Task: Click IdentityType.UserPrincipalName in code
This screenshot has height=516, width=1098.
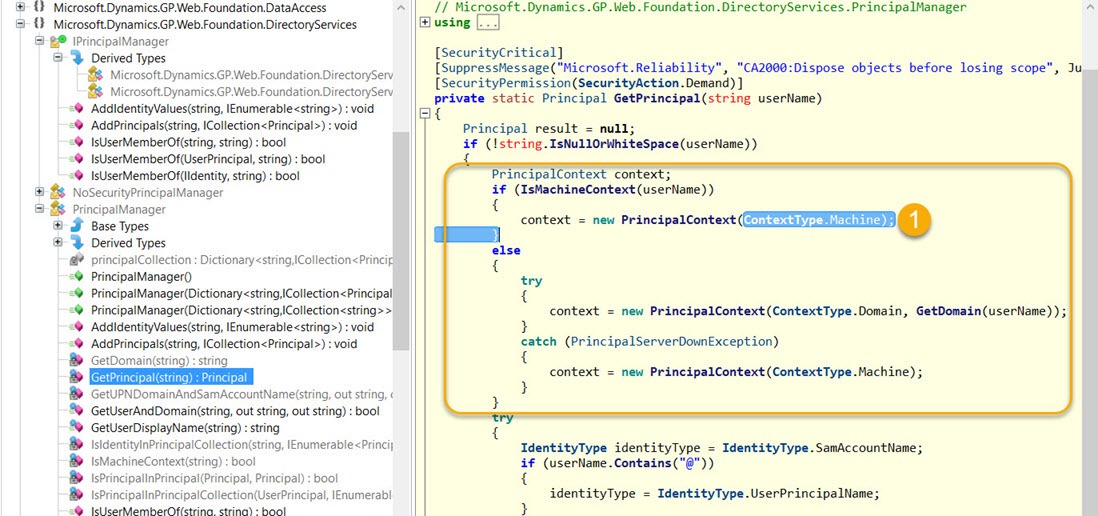Action: click(767, 494)
